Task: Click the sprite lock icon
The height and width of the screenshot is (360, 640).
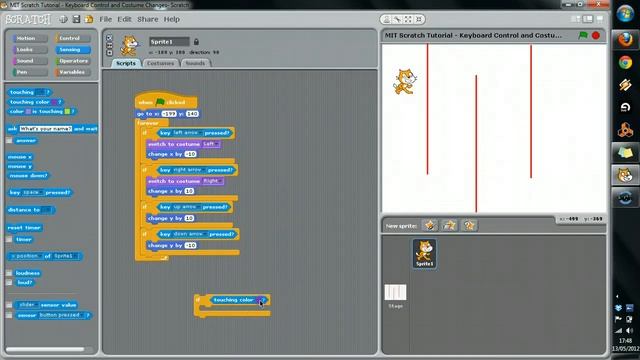Action: [x=196, y=42]
